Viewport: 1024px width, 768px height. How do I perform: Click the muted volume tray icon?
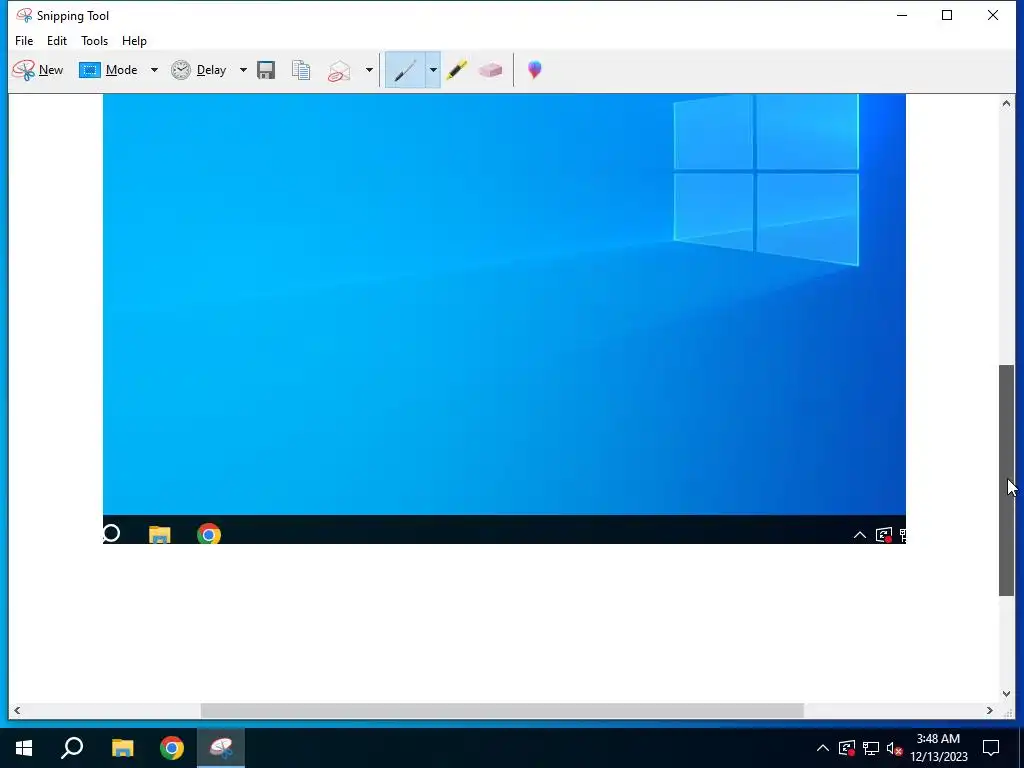[895, 748]
